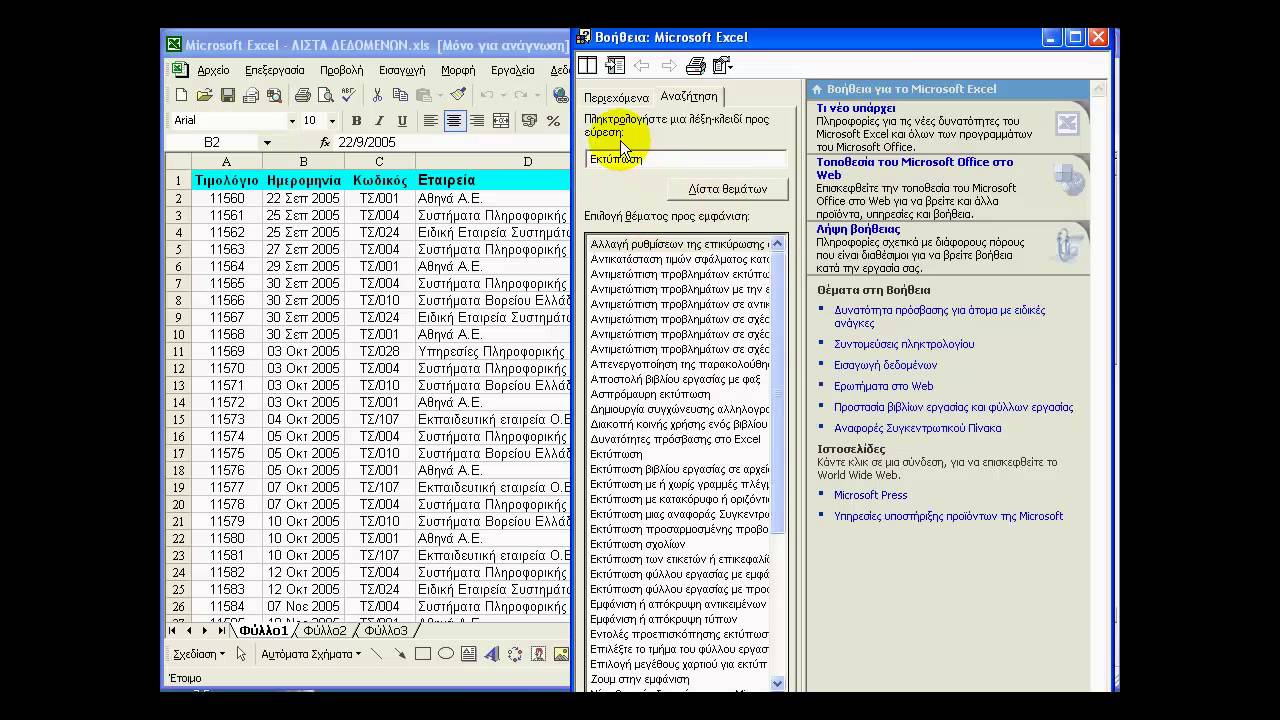The height and width of the screenshot is (720, 1280).
Task: Click the Λίστα θεμάτων button
Action: (728, 189)
